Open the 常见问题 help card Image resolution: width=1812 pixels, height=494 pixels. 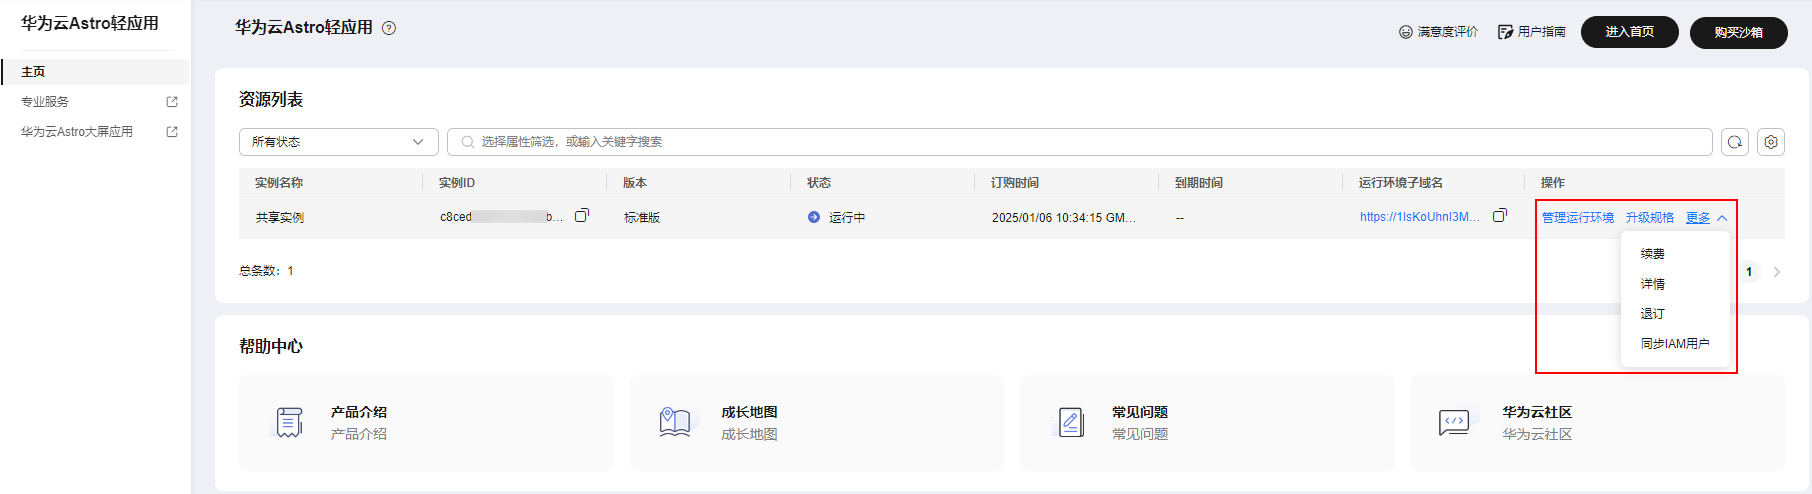click(x=1207, y=422)
